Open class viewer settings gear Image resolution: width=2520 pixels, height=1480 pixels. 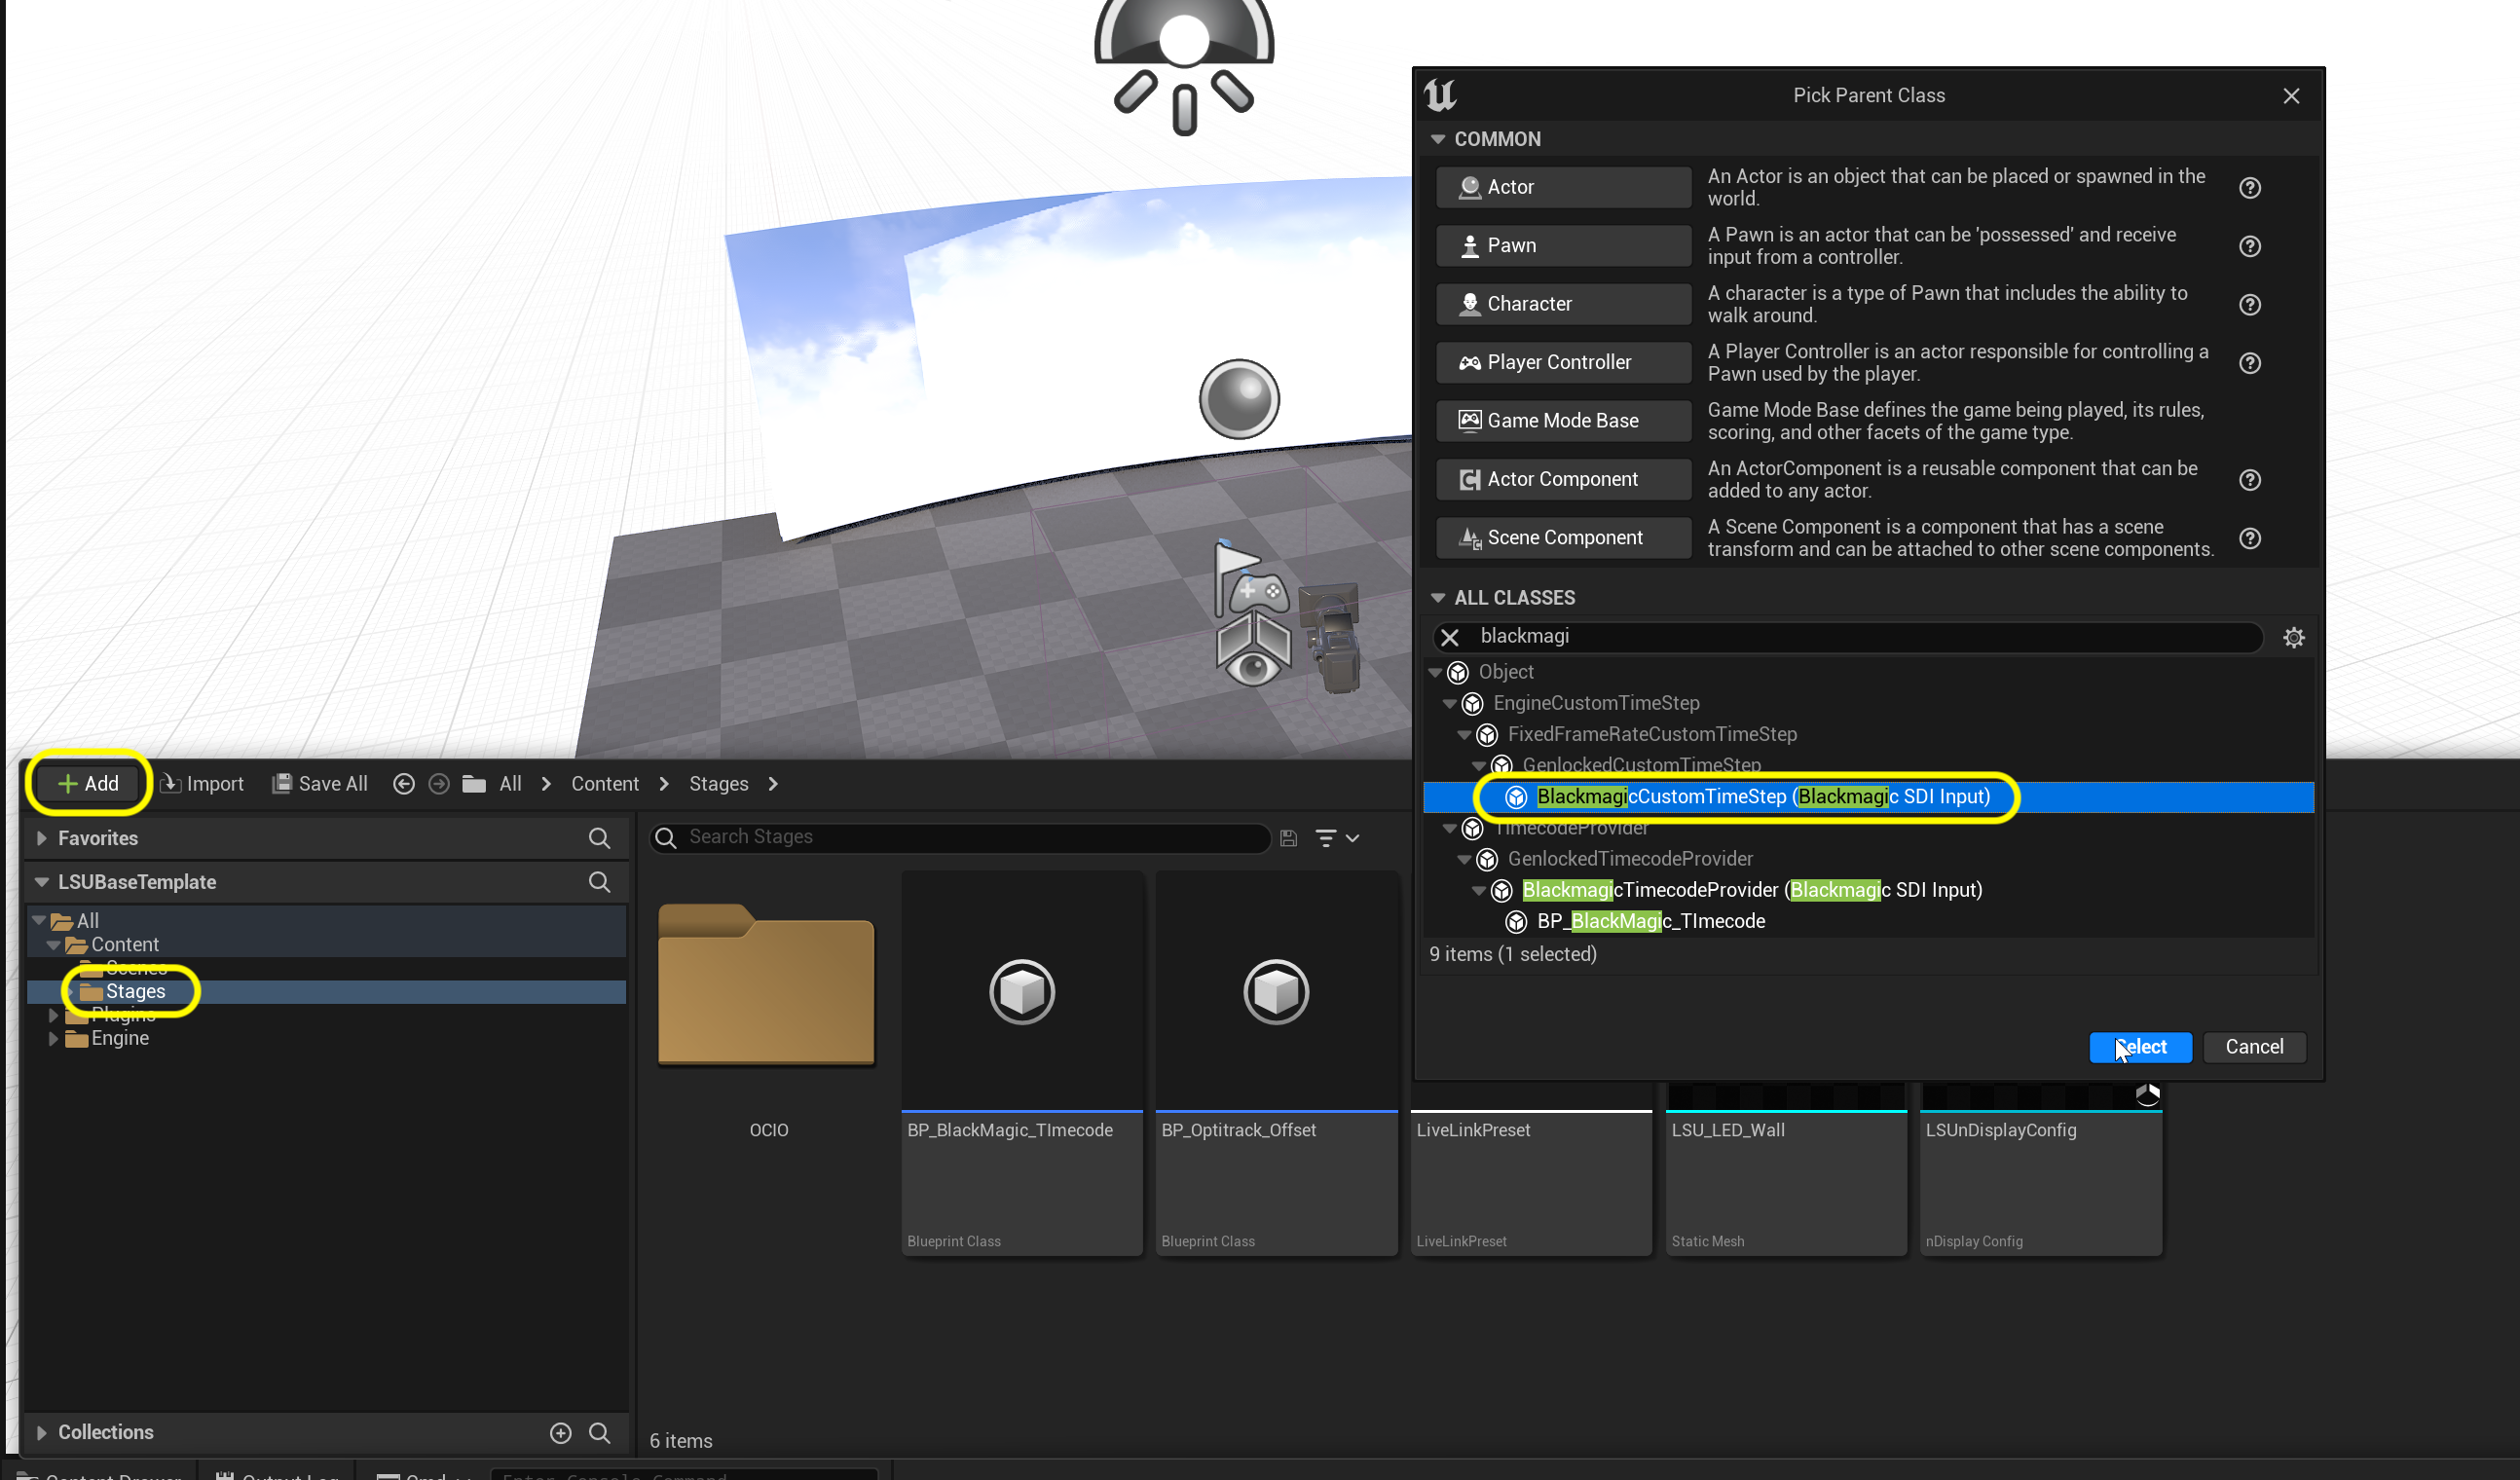[2293, 638]
